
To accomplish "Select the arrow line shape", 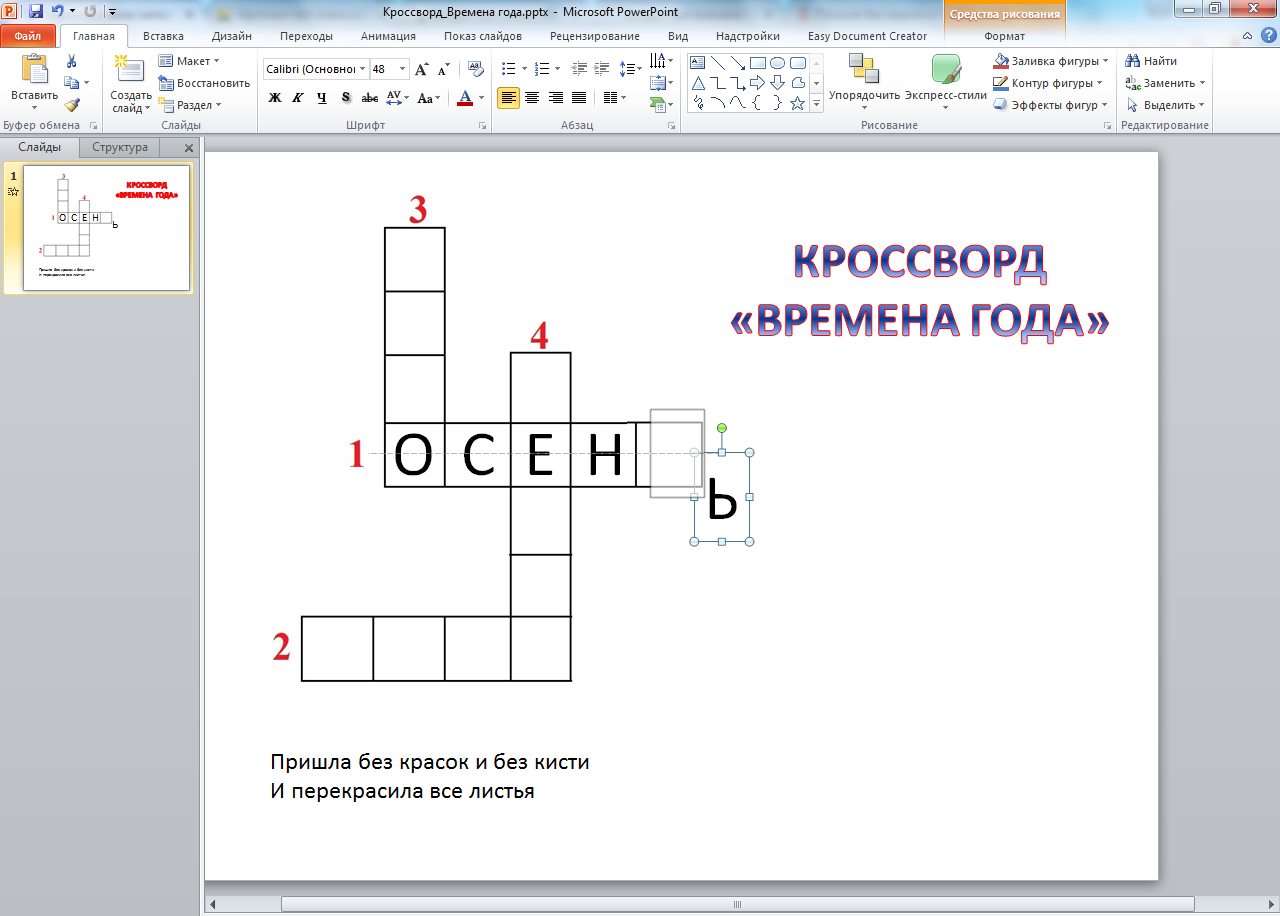I will pyautogui.click(x=737, y=62).
